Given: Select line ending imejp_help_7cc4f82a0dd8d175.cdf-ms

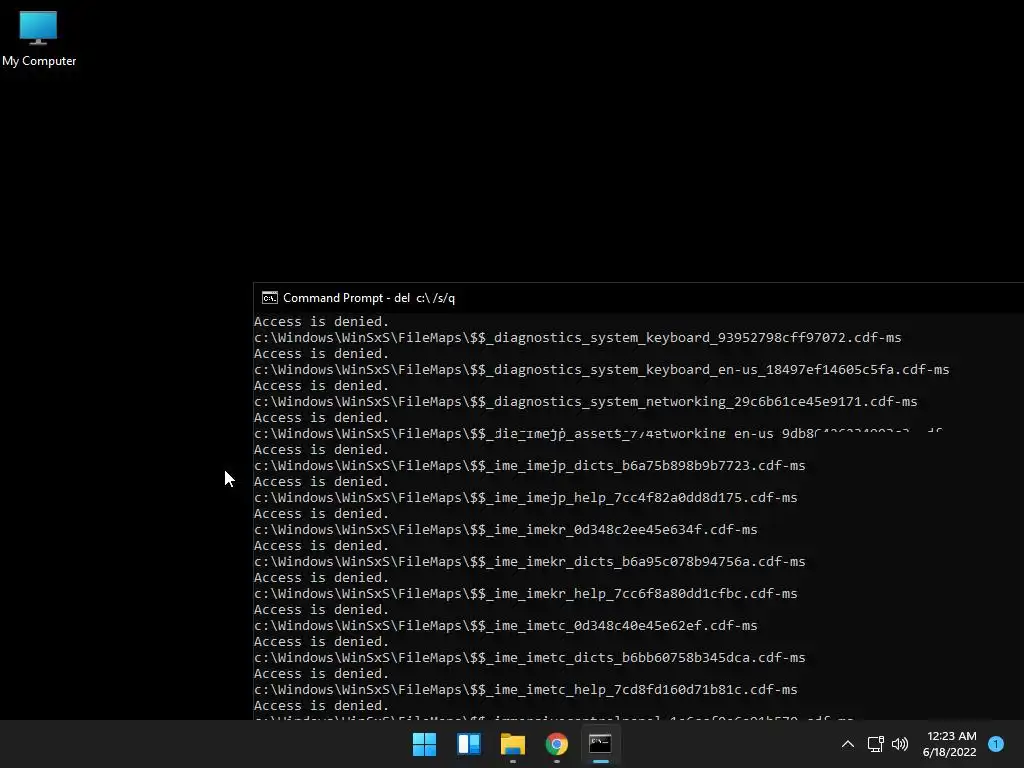Looking at the screenshot, I should [526, 498].
